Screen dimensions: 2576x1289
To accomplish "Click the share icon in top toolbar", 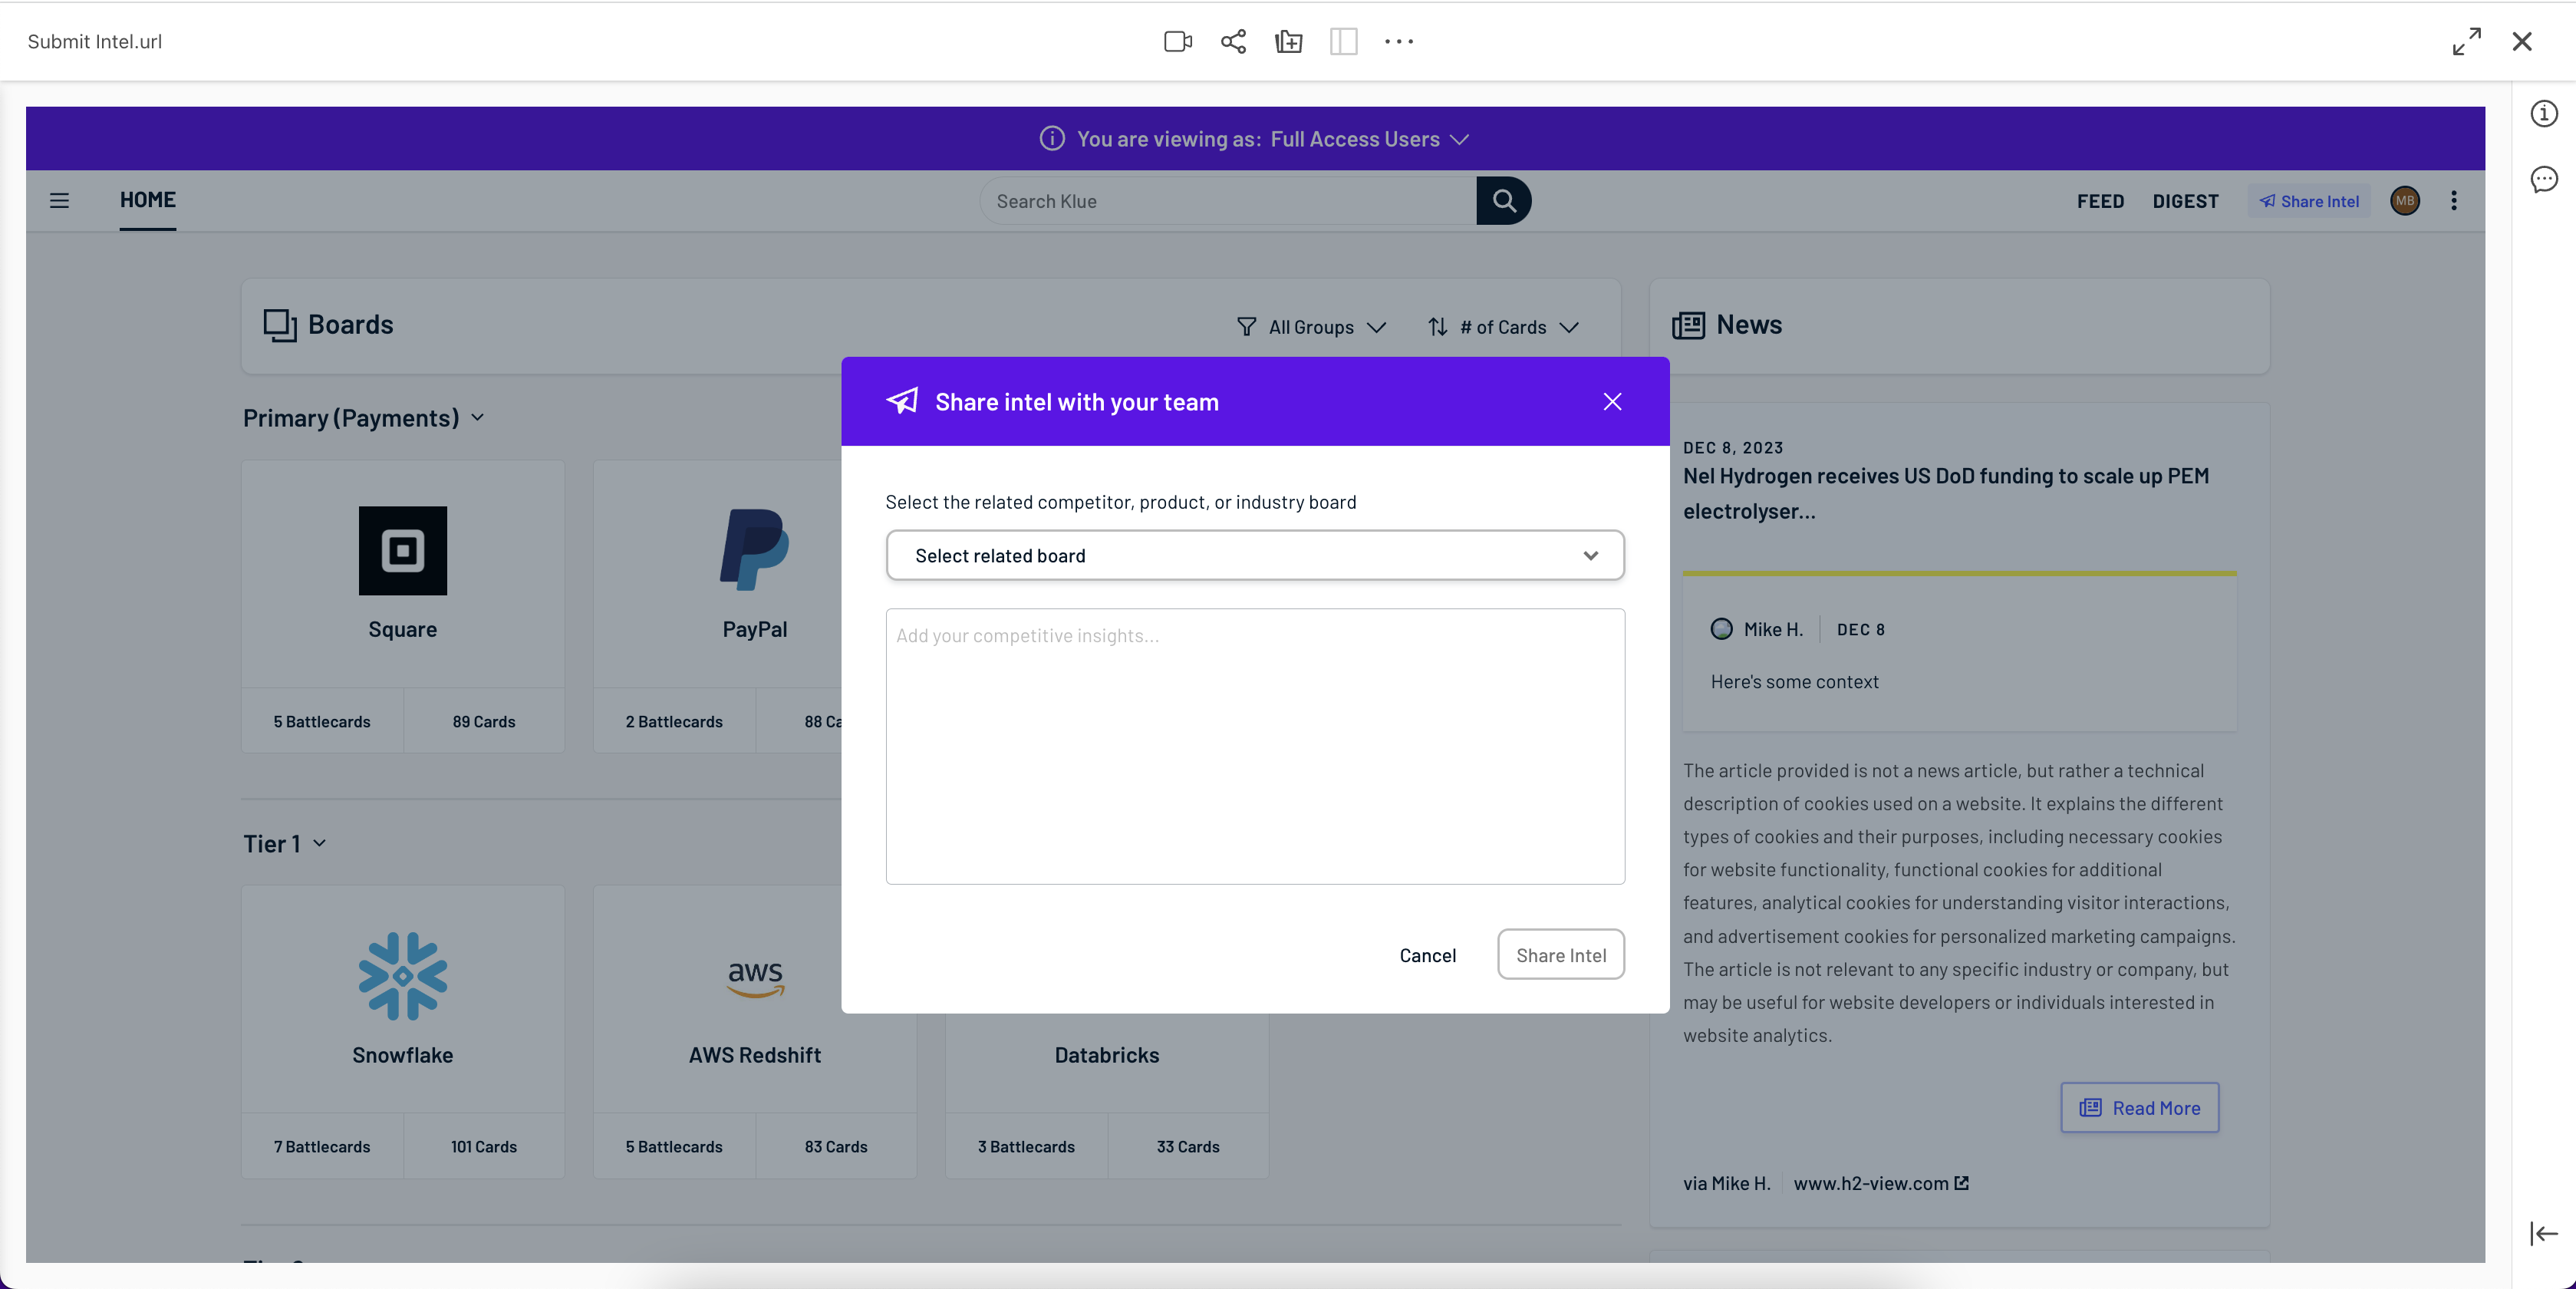I will click(1233, 41).
